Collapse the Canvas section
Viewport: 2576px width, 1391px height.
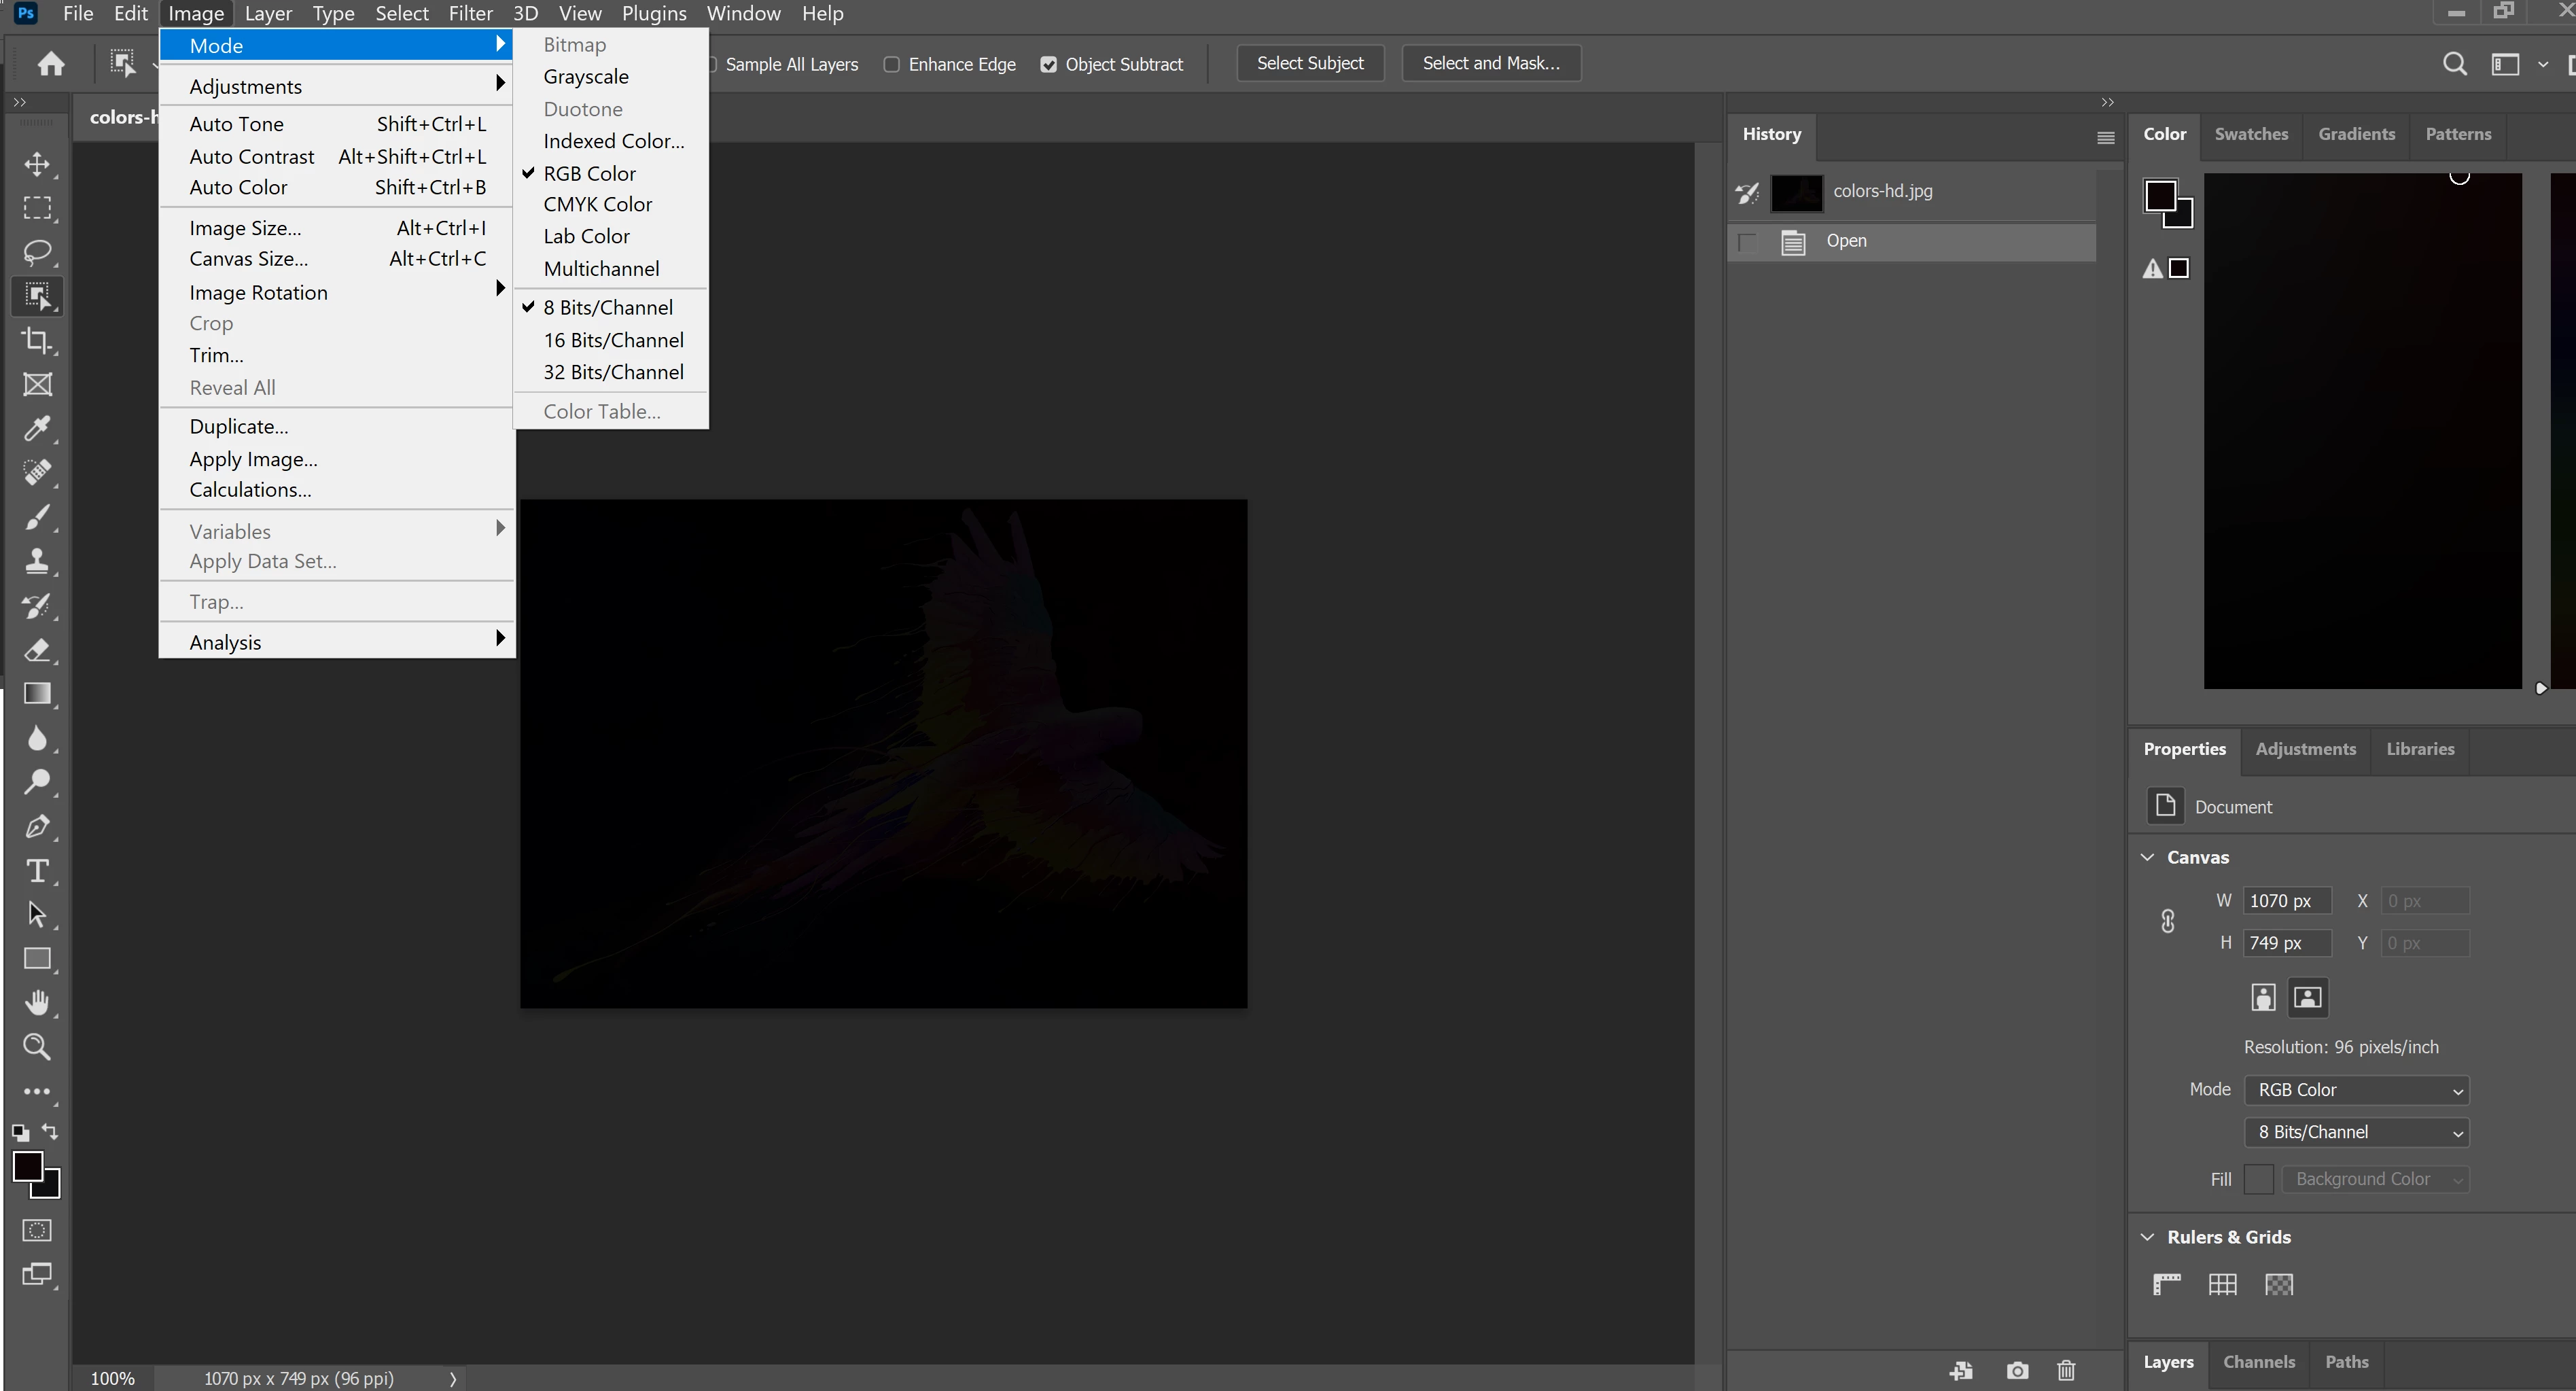click(x=2147, y=857)
